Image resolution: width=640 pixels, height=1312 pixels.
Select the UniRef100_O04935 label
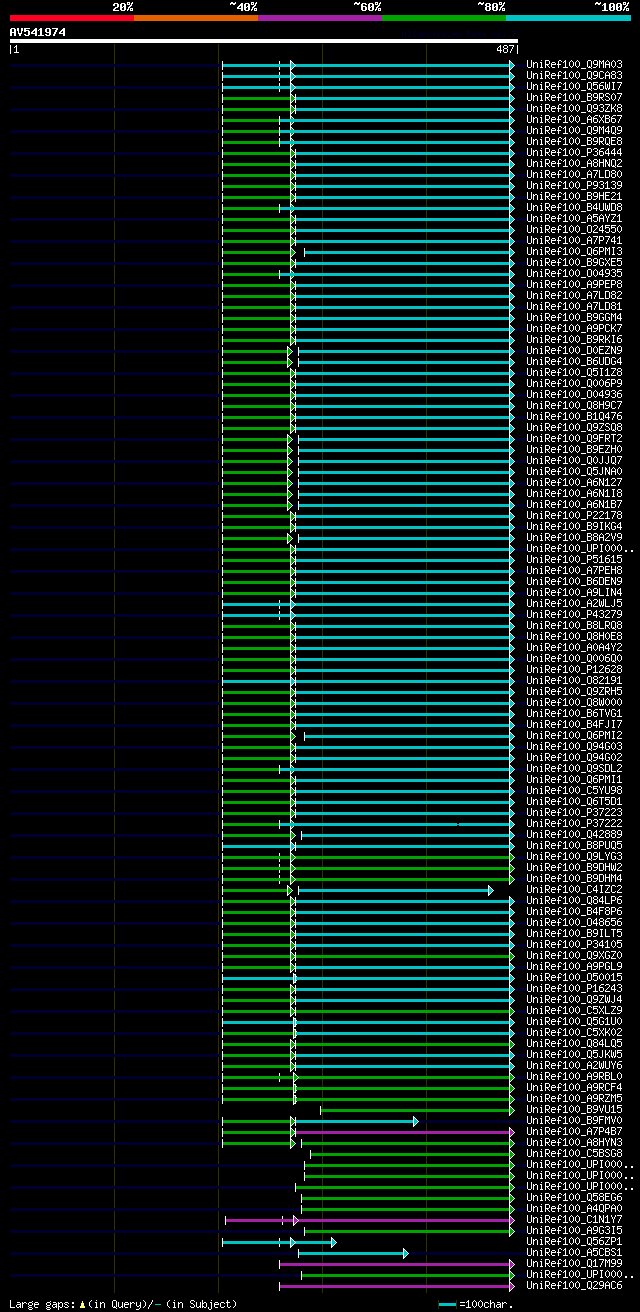pyautogui.click(x=574, y=273)
